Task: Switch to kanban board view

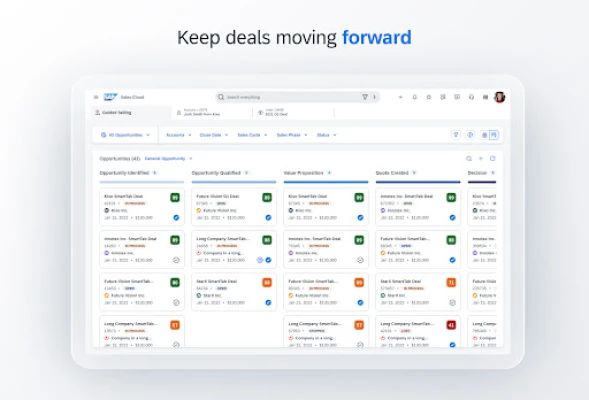Action: click(494, 135)
